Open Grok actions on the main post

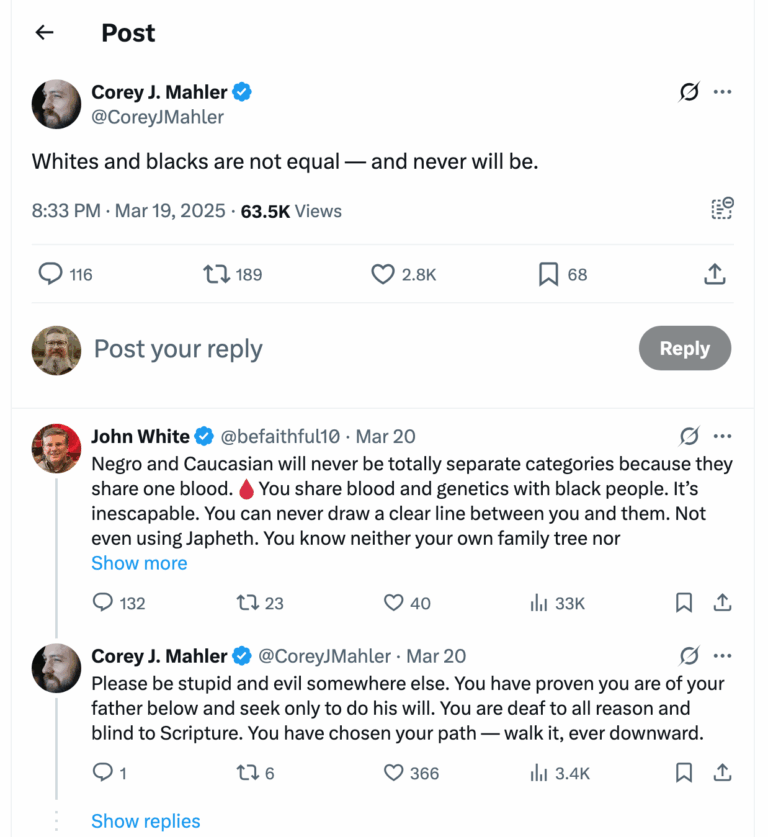(x=687, y=92)
